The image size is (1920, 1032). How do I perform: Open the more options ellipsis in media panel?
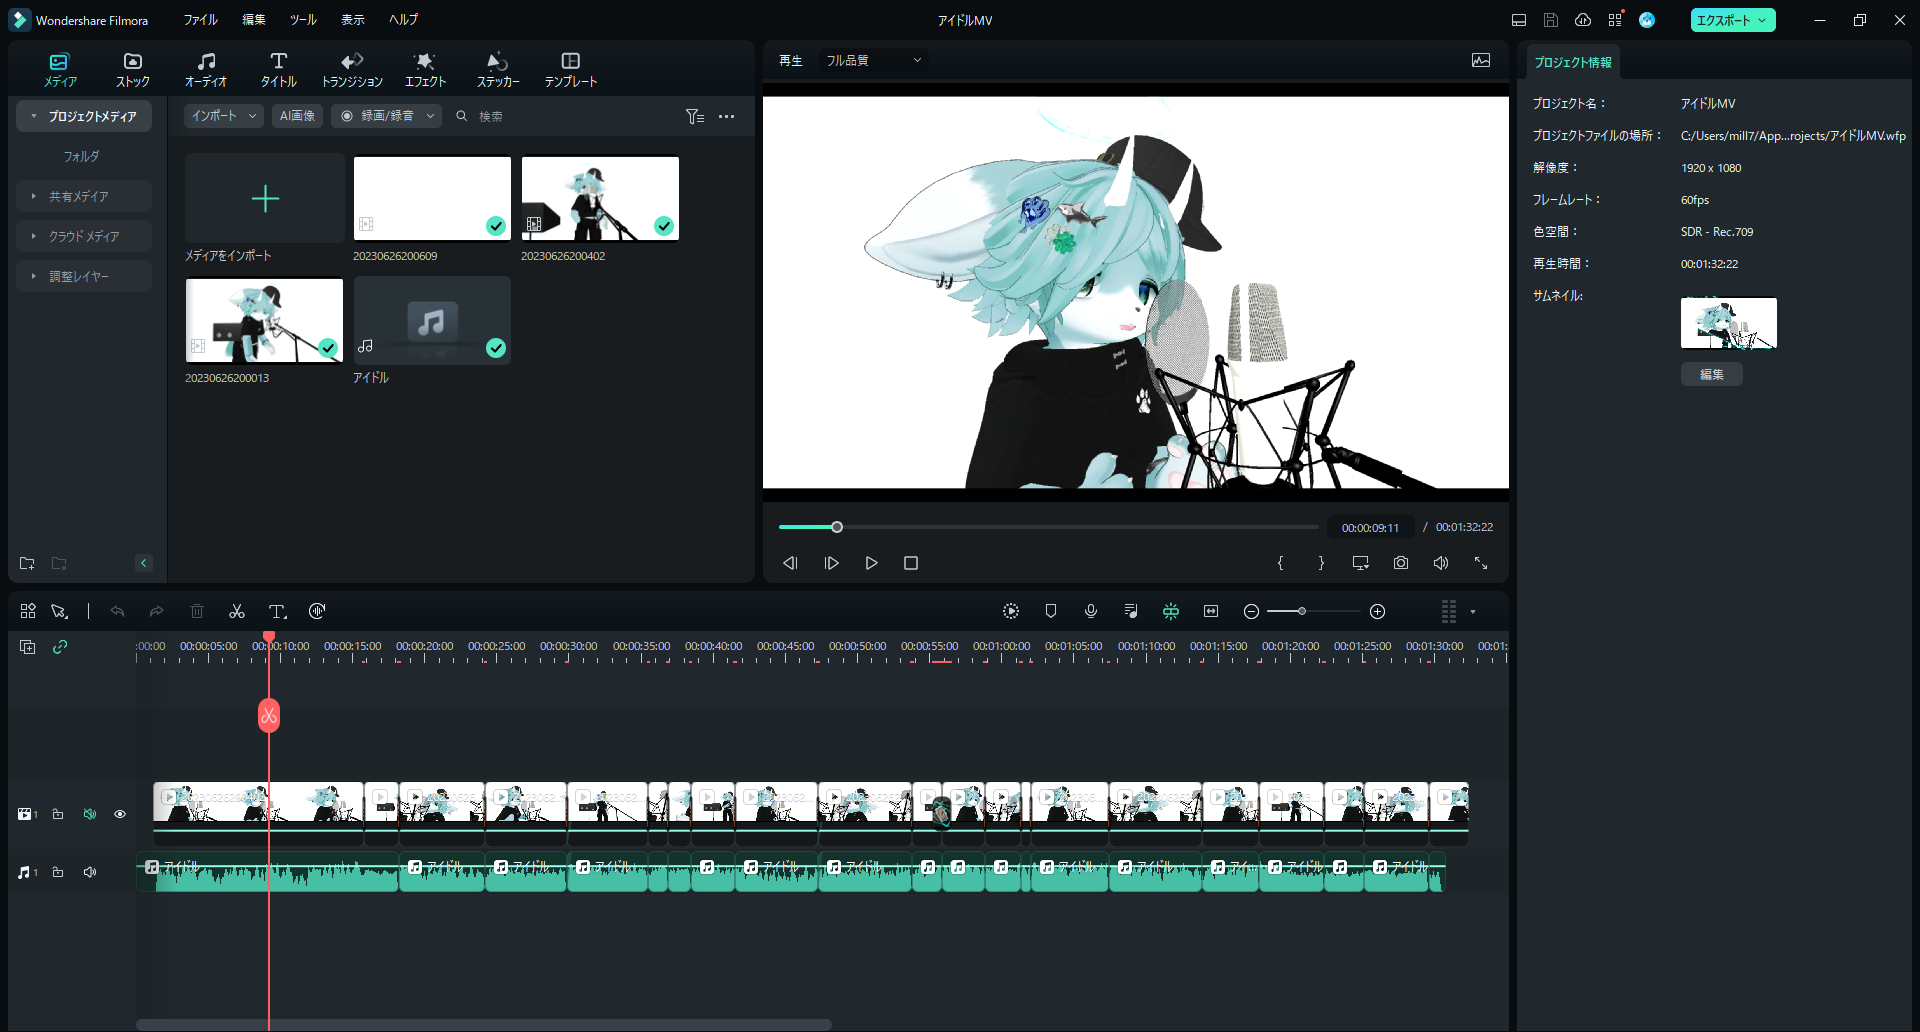pos(726,116)
